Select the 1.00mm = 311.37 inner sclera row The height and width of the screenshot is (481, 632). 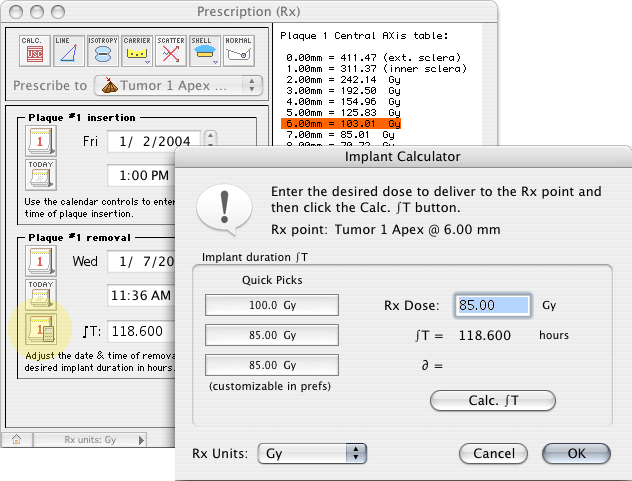coord(376,69)
